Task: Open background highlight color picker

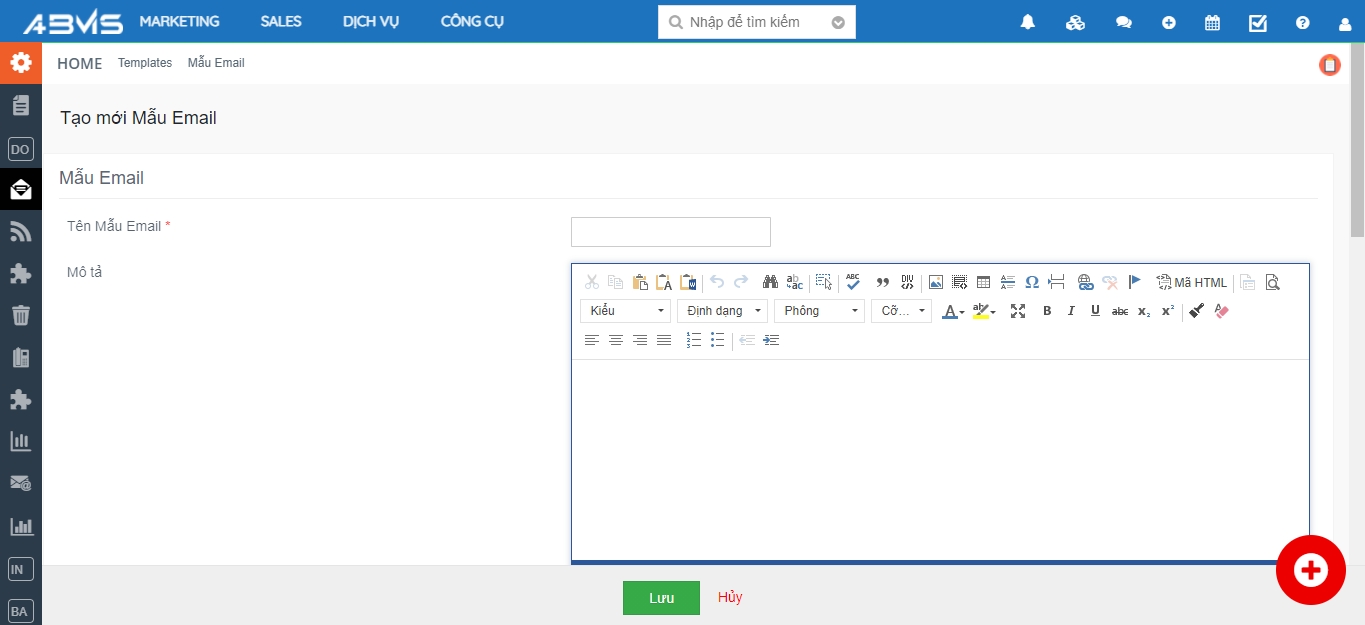Action: click(x=984, y=311)
